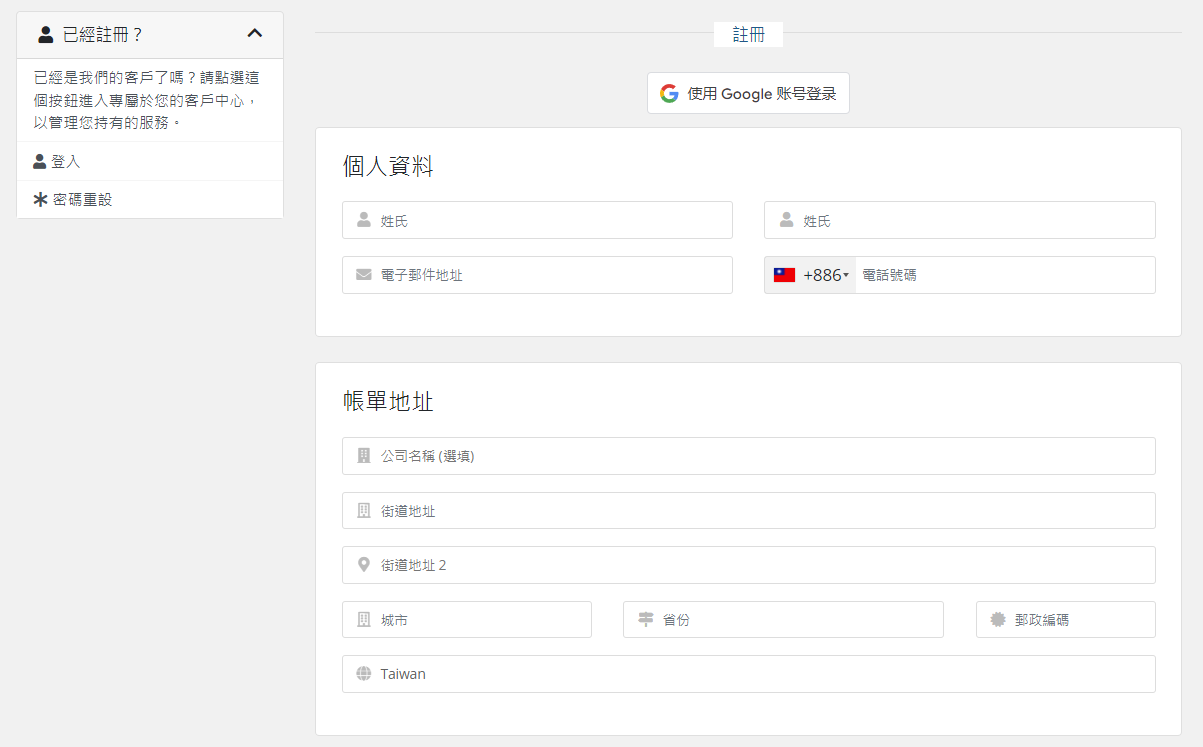Select the 註冊 tab
The image size is (1203, 747).
click(x=748, y=33)
